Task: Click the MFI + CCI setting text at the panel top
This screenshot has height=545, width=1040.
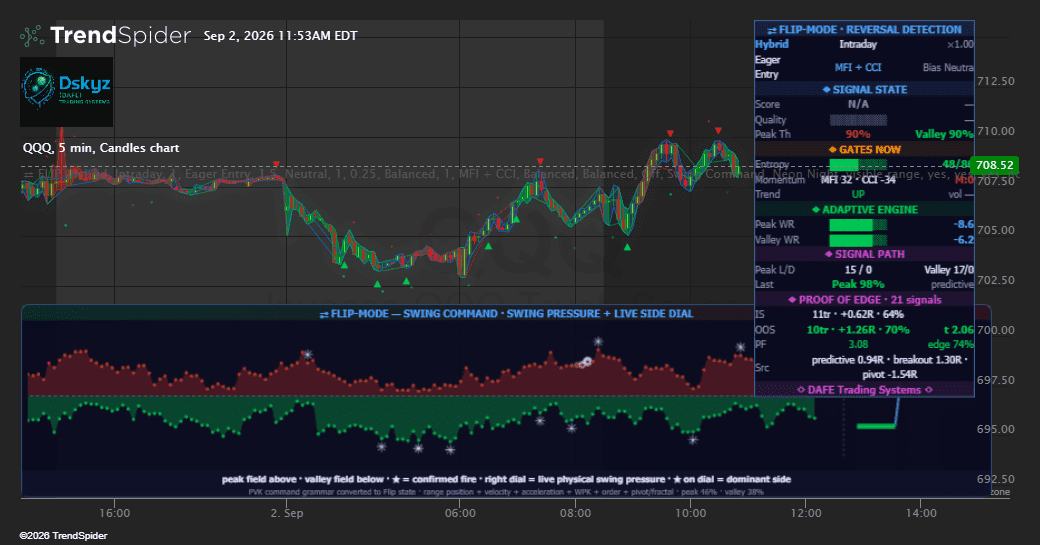Action: click(858, 68)
